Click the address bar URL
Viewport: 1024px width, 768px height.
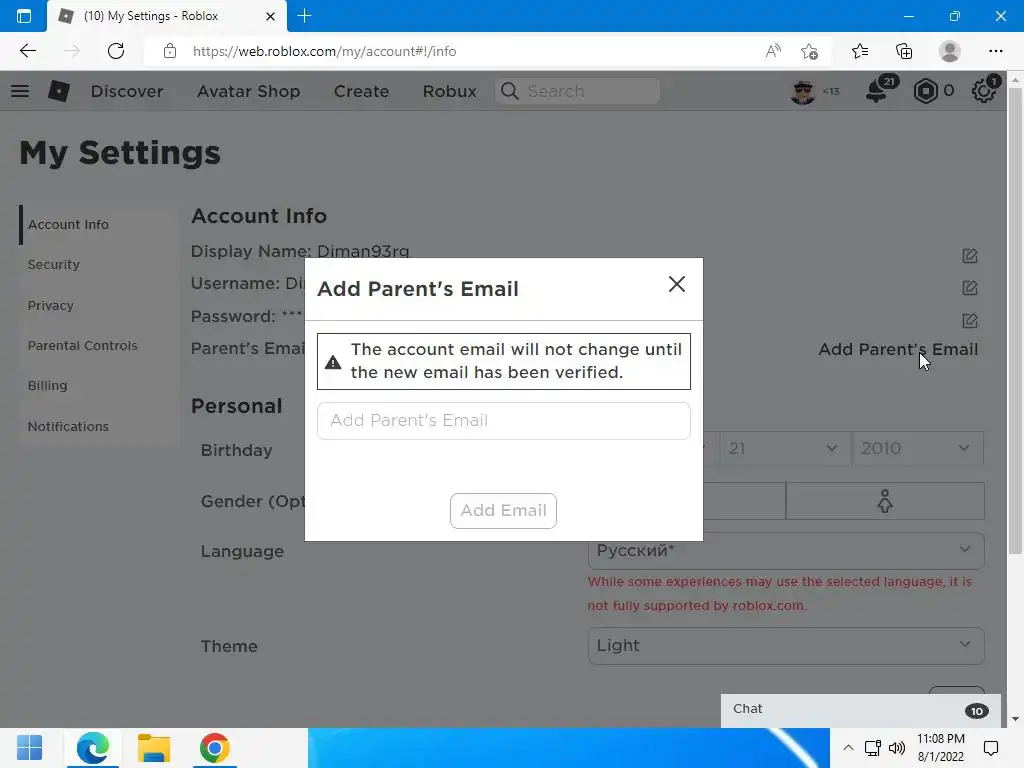coord(325,51)
